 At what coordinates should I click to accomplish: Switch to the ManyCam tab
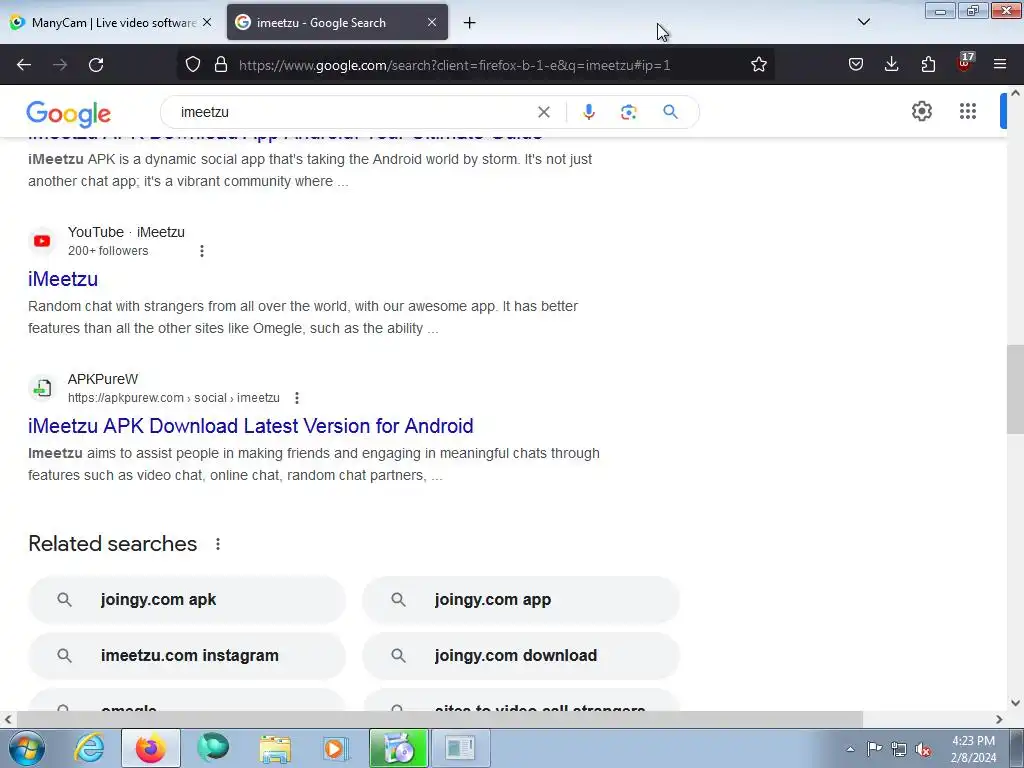[111, 23]
